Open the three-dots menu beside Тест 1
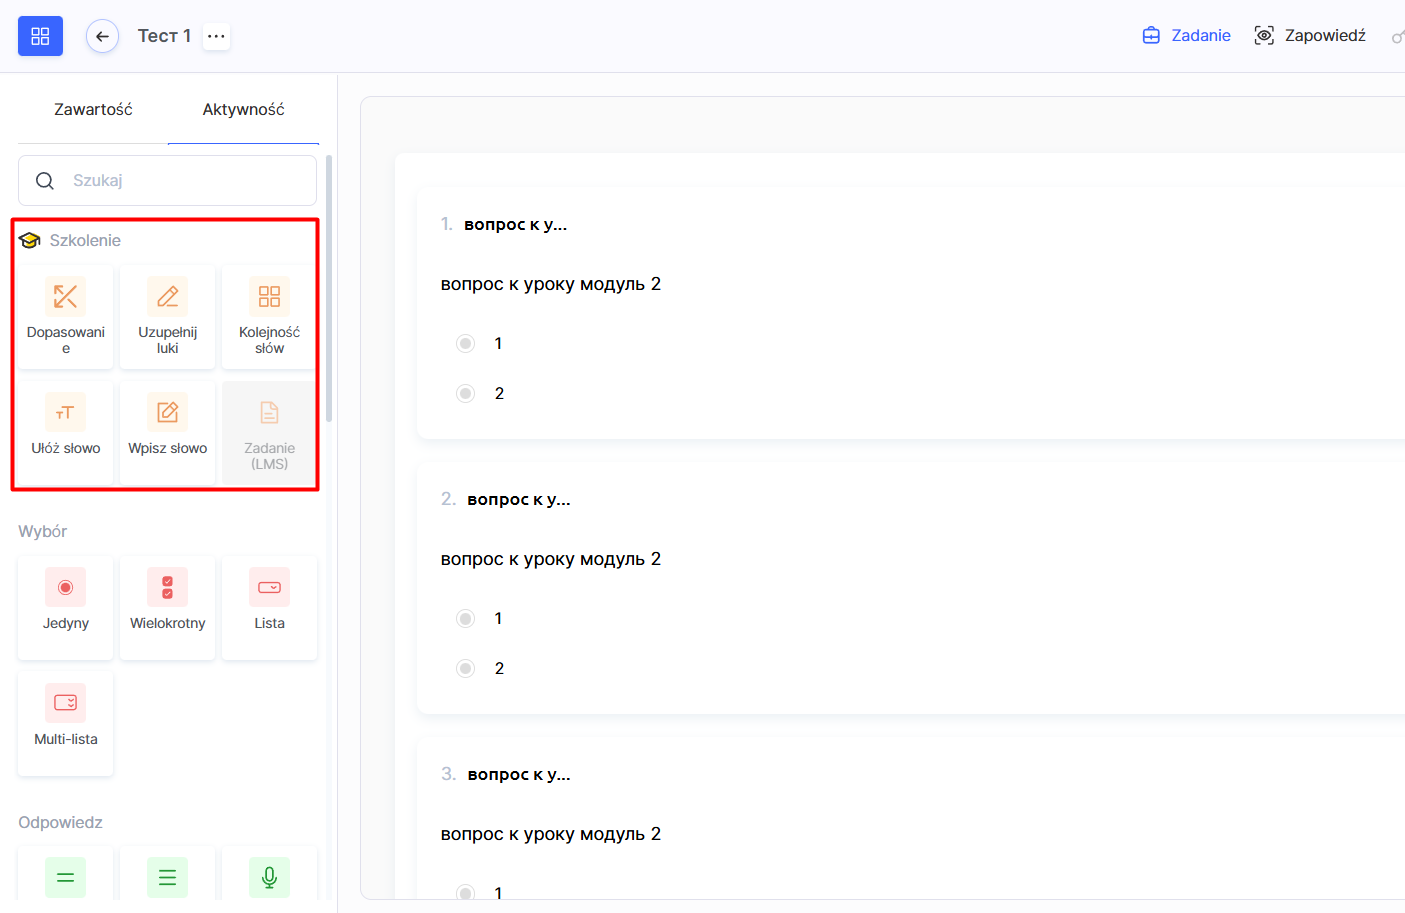 pos(216,36)
